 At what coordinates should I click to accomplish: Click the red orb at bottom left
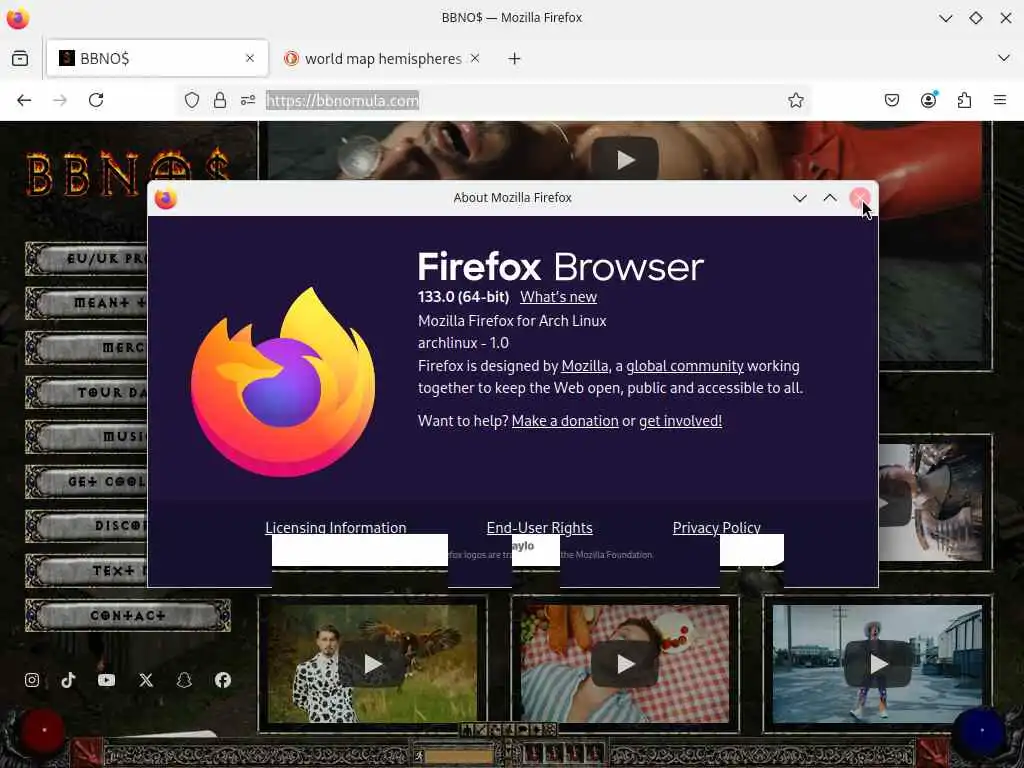click(x=43, y=730)
